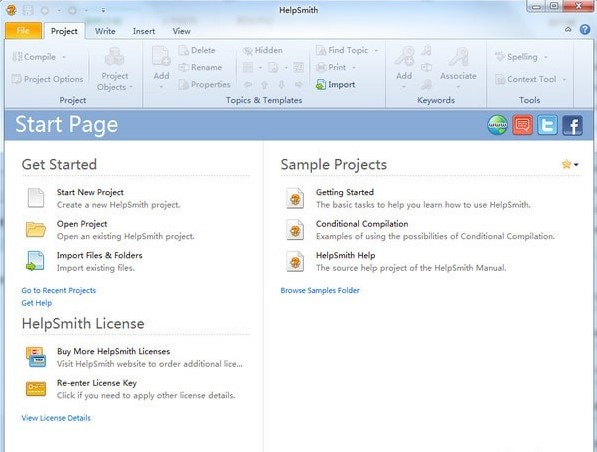597x452 pixels.
Task: Open the File menu
Action: click(x=23, y=30)
